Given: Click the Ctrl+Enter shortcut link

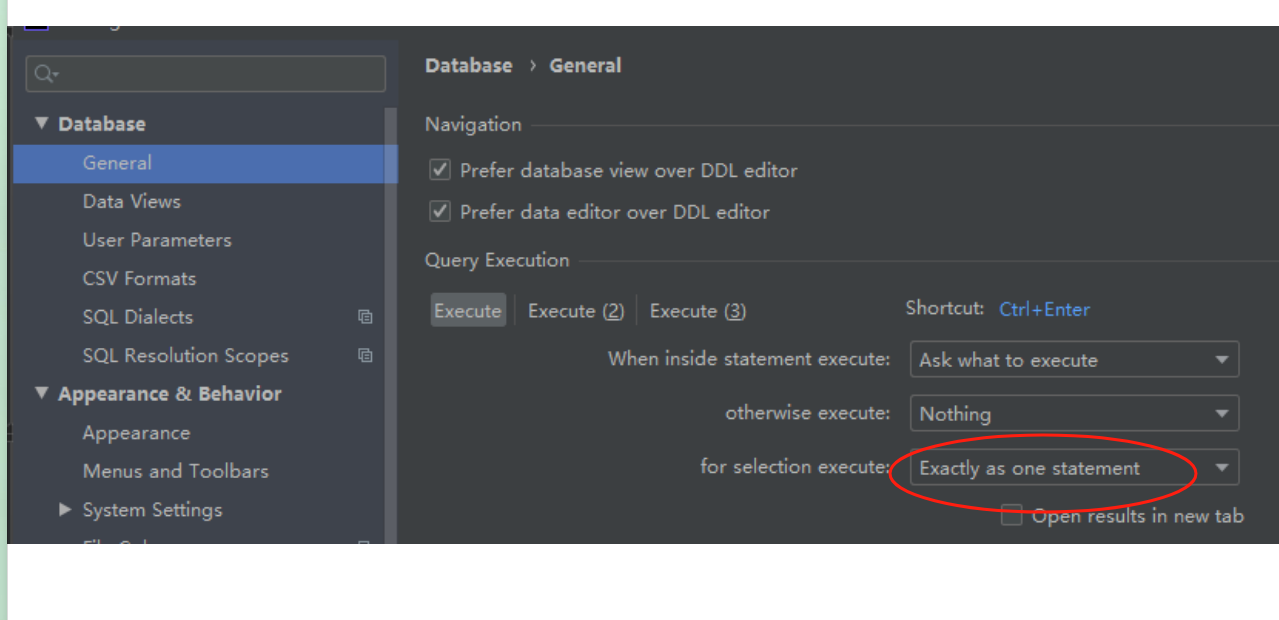Looking at the screenshot, I should [1044, 310].
